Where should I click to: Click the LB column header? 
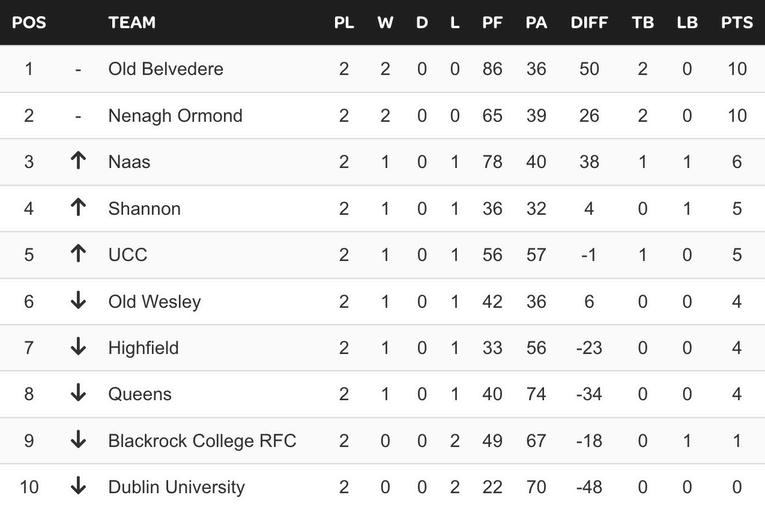pos(687,22)
